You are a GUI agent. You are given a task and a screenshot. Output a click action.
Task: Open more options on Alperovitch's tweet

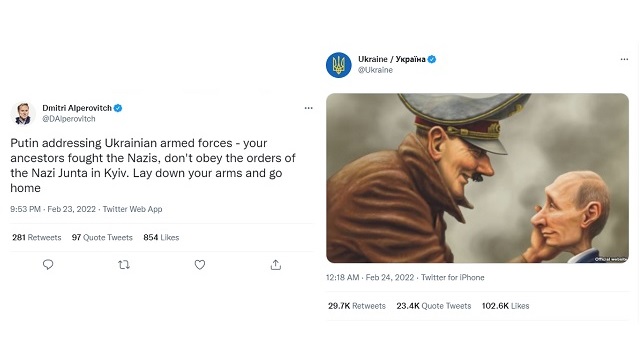[309, 108]
